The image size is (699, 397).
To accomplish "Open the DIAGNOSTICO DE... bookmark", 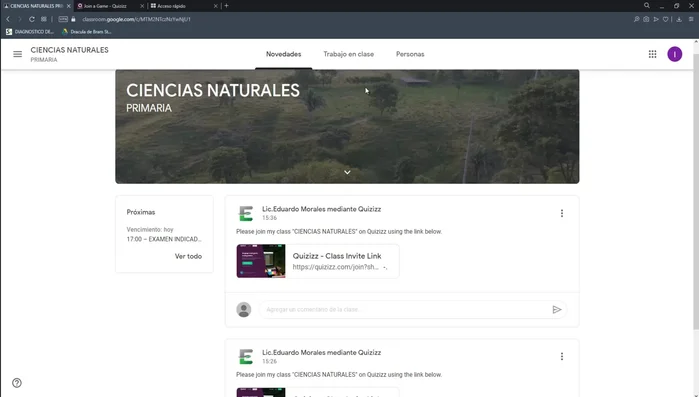I will pyautogui.click(x=30, y=32).
